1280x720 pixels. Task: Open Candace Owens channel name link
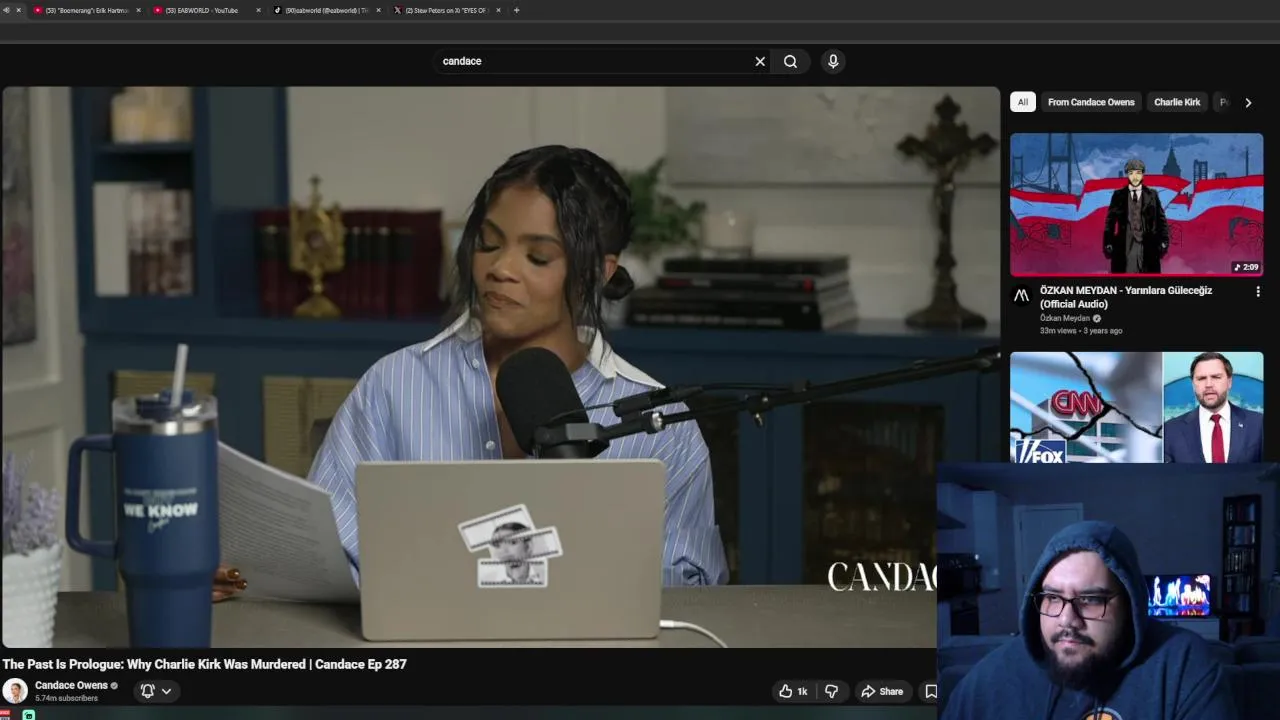[x=71, y=685]
